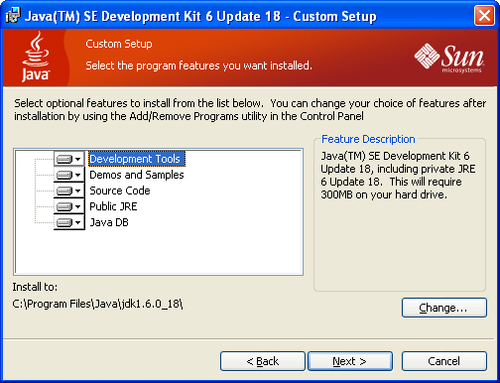Open the Public JRE drive icon dropdown

69,206
